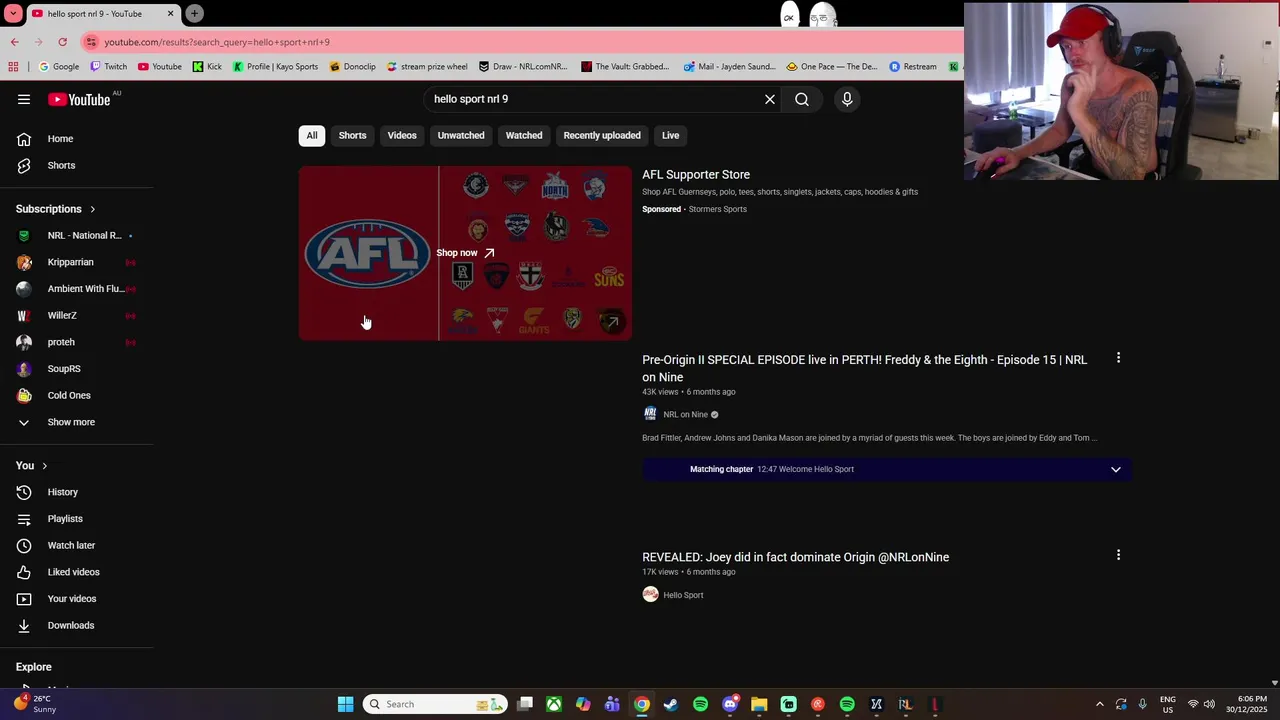Click the YouTube logo
Screen dimensions: 1280x720
79,99
